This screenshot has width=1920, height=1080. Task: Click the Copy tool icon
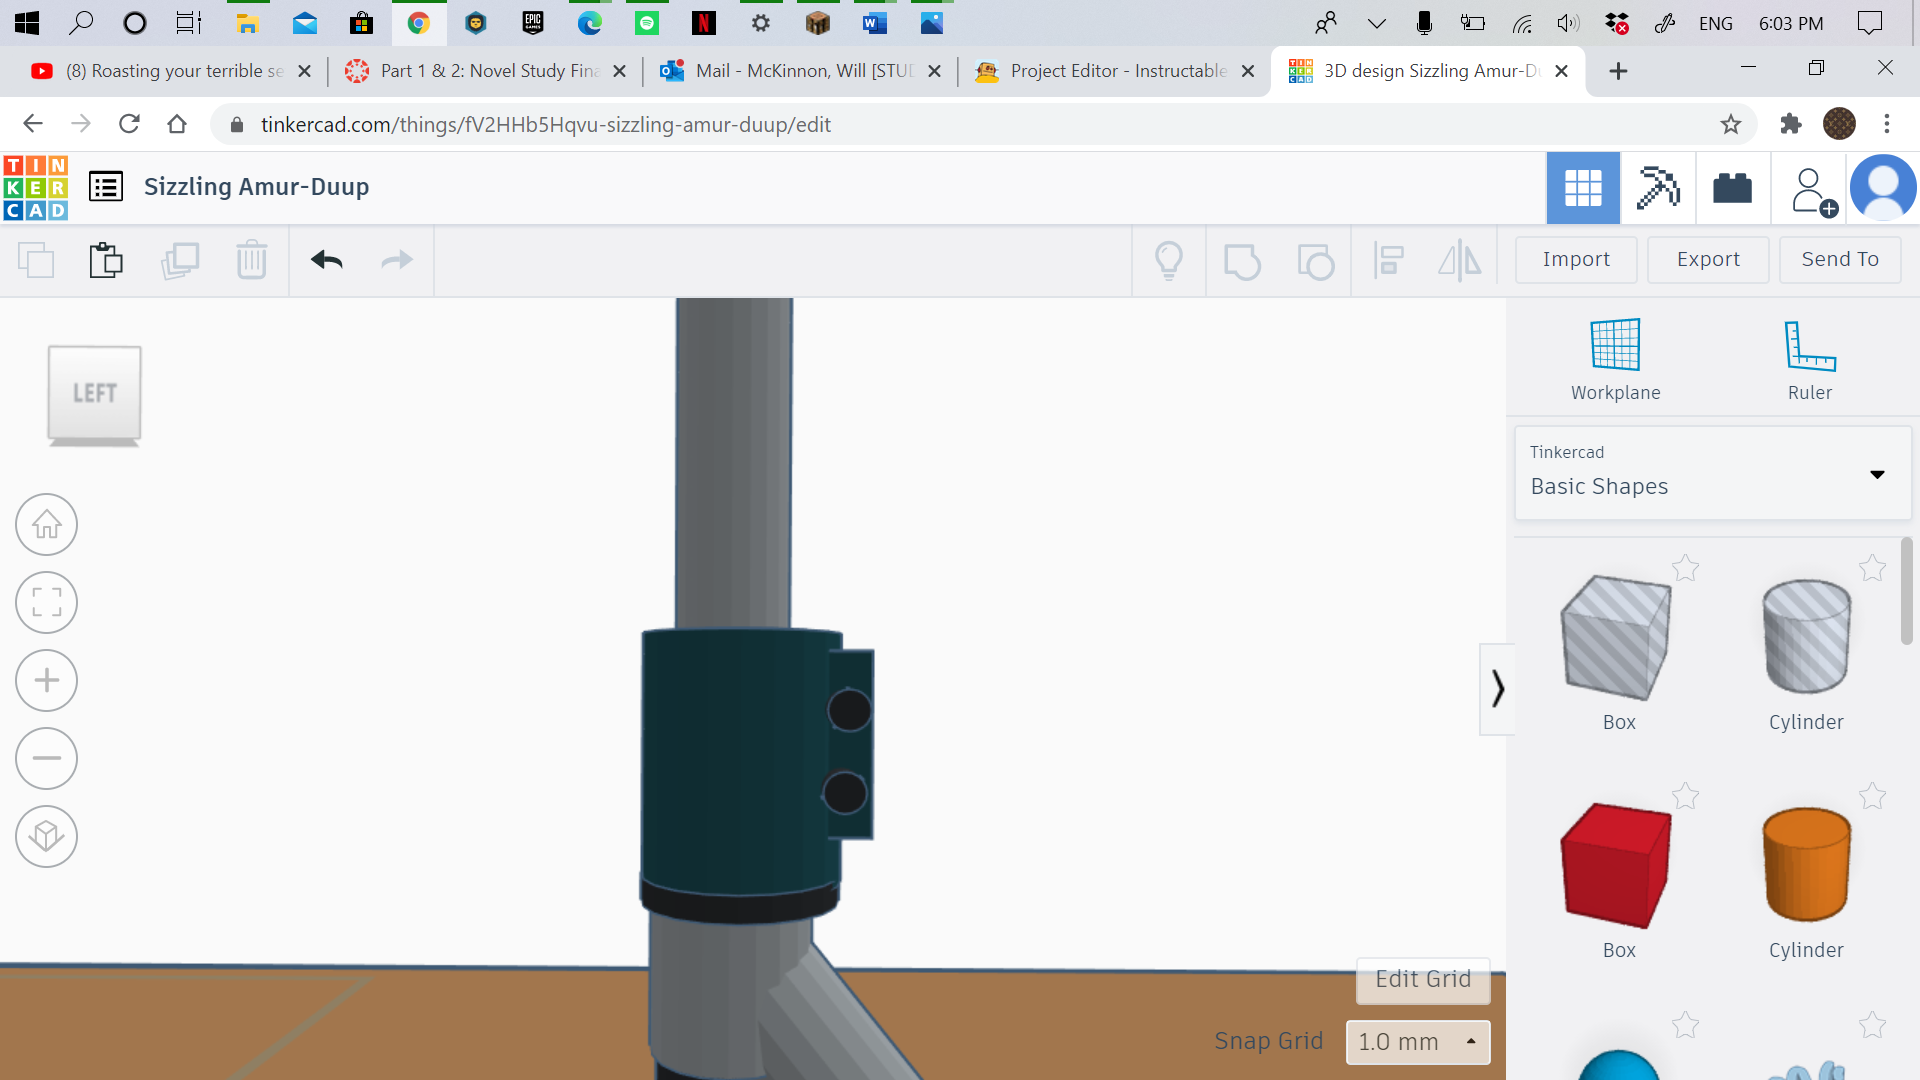point(36,260)
